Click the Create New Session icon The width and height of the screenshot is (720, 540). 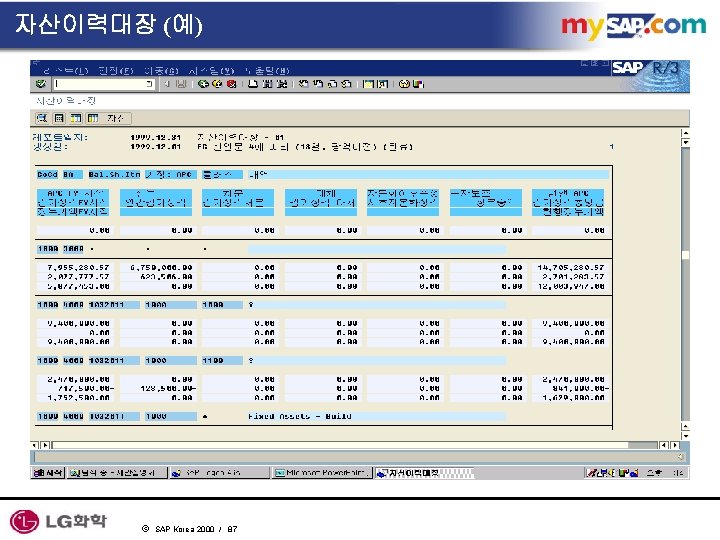[368, 84]
